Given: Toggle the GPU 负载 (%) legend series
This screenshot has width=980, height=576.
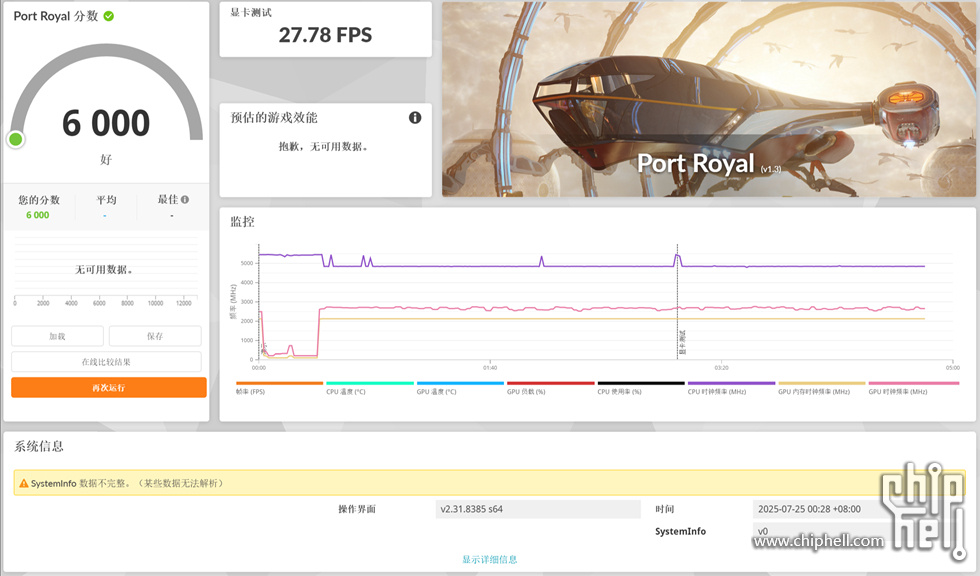Looking at the screenshot, I should point(550,388).
